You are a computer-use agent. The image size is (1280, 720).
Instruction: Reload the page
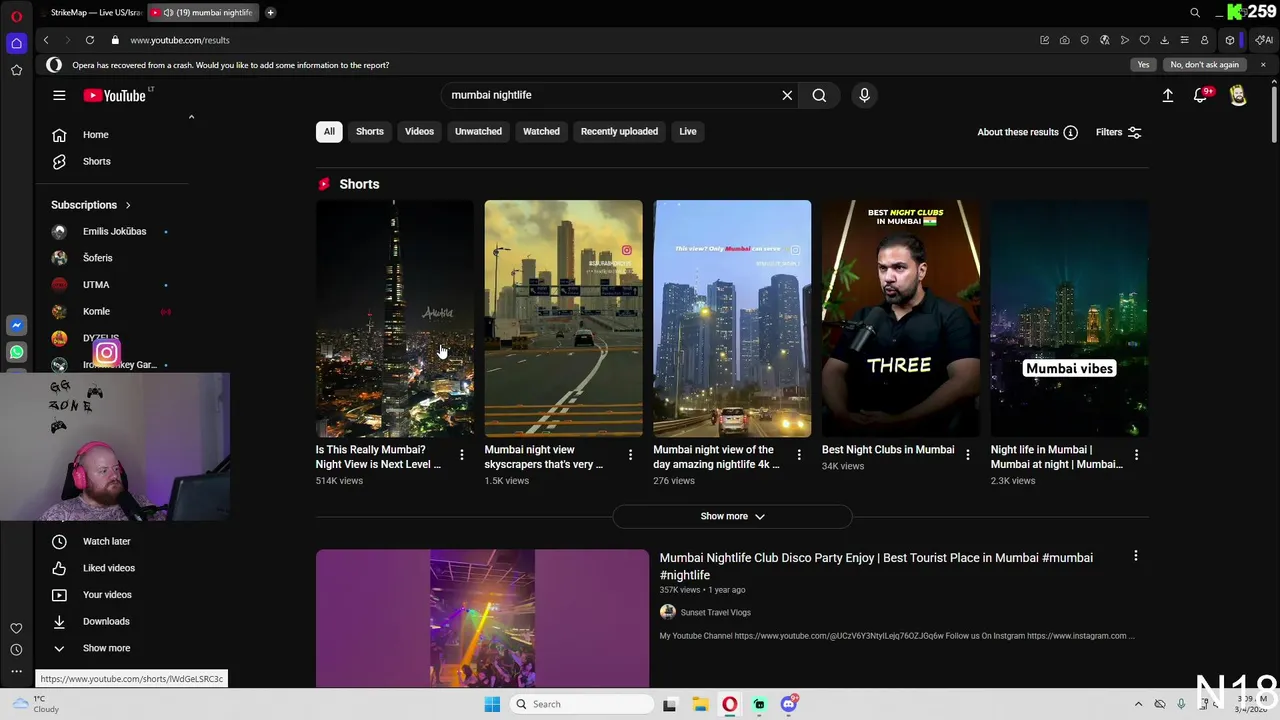tap(90, 40)
